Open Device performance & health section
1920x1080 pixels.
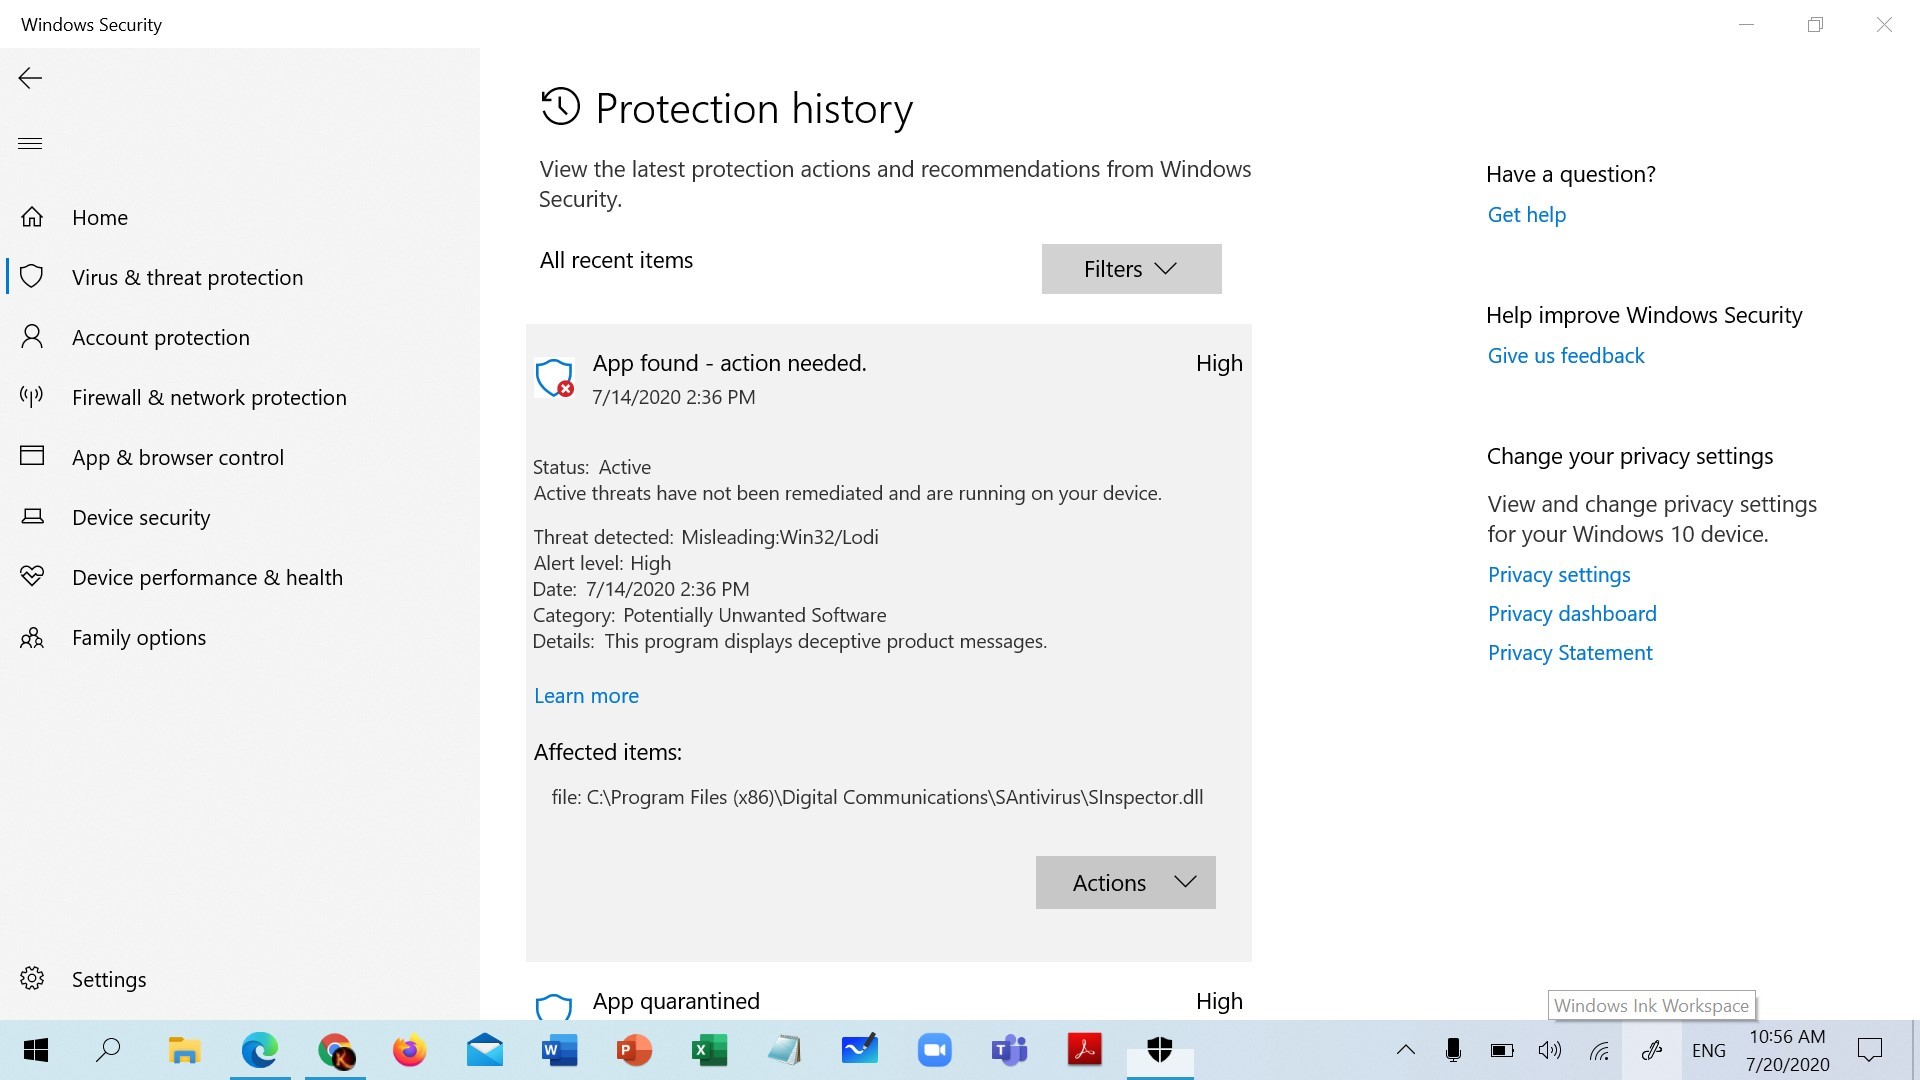point(207,577)
